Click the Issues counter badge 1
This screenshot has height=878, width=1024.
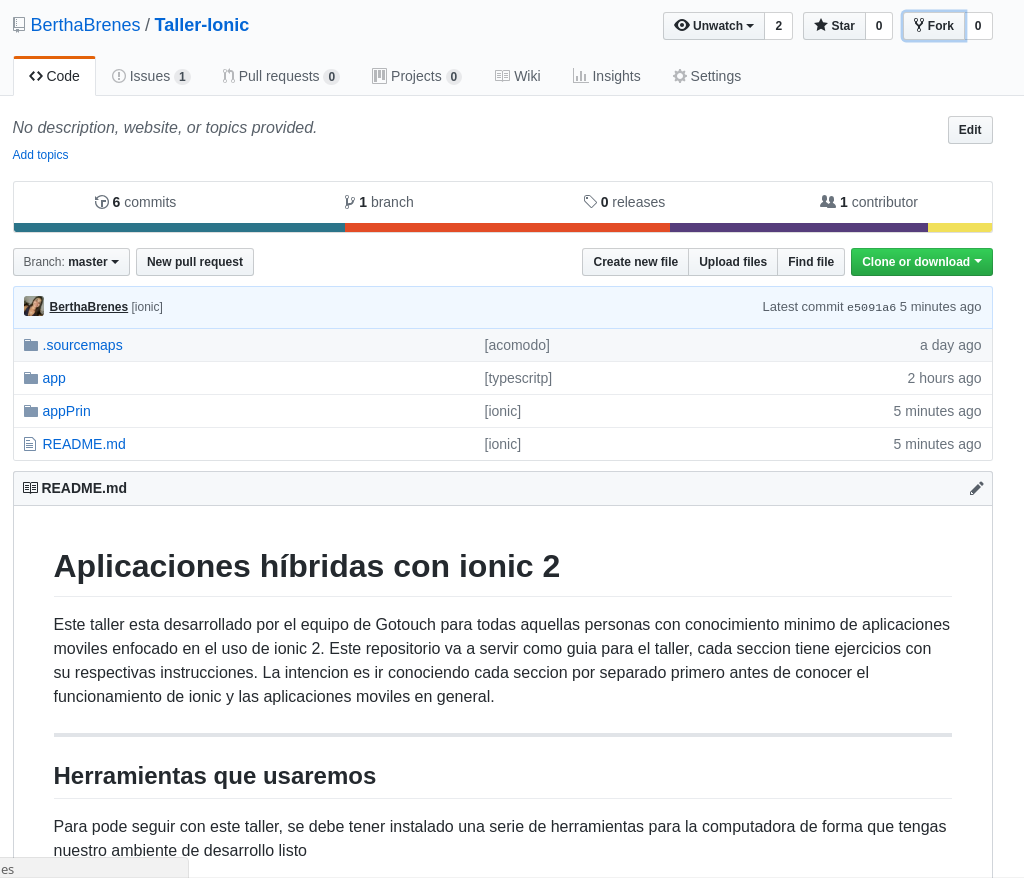[x=182, y=76]
